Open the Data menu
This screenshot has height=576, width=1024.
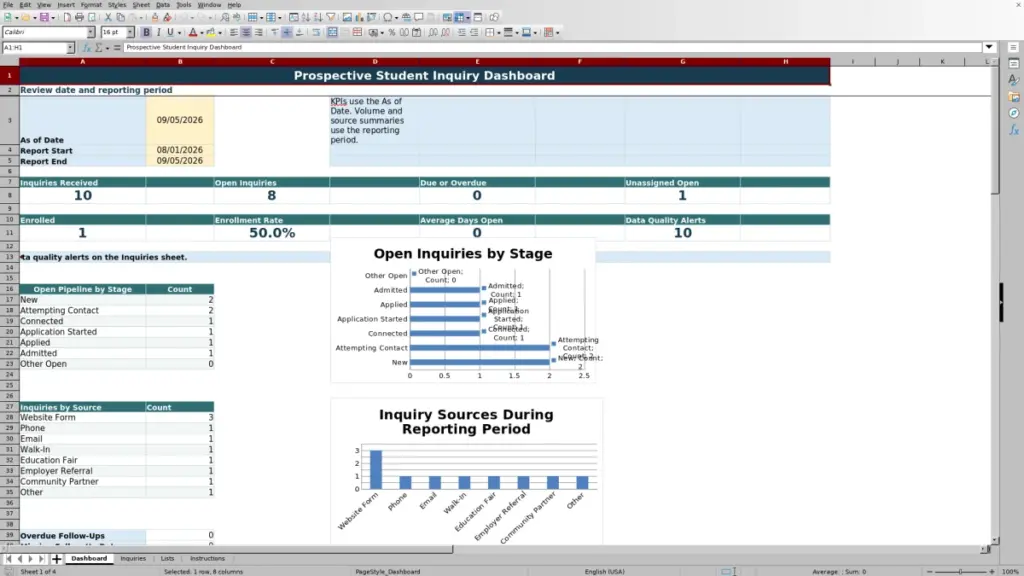pyautogui.click(x=163, y=5)
